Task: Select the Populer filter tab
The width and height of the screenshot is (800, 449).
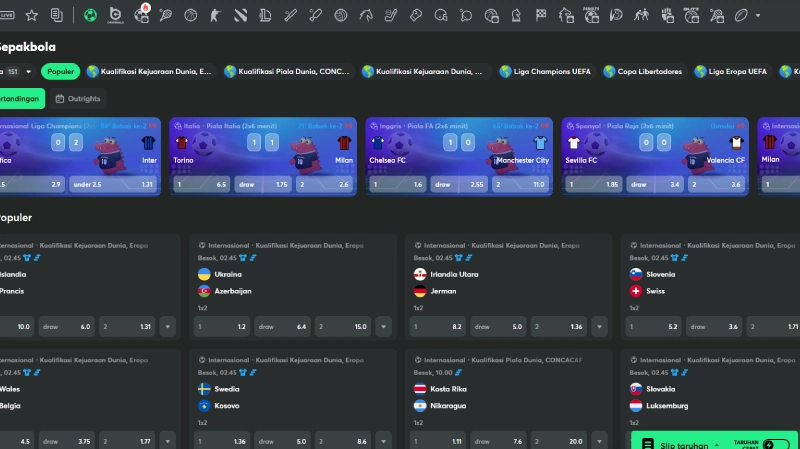Action: 61,71
